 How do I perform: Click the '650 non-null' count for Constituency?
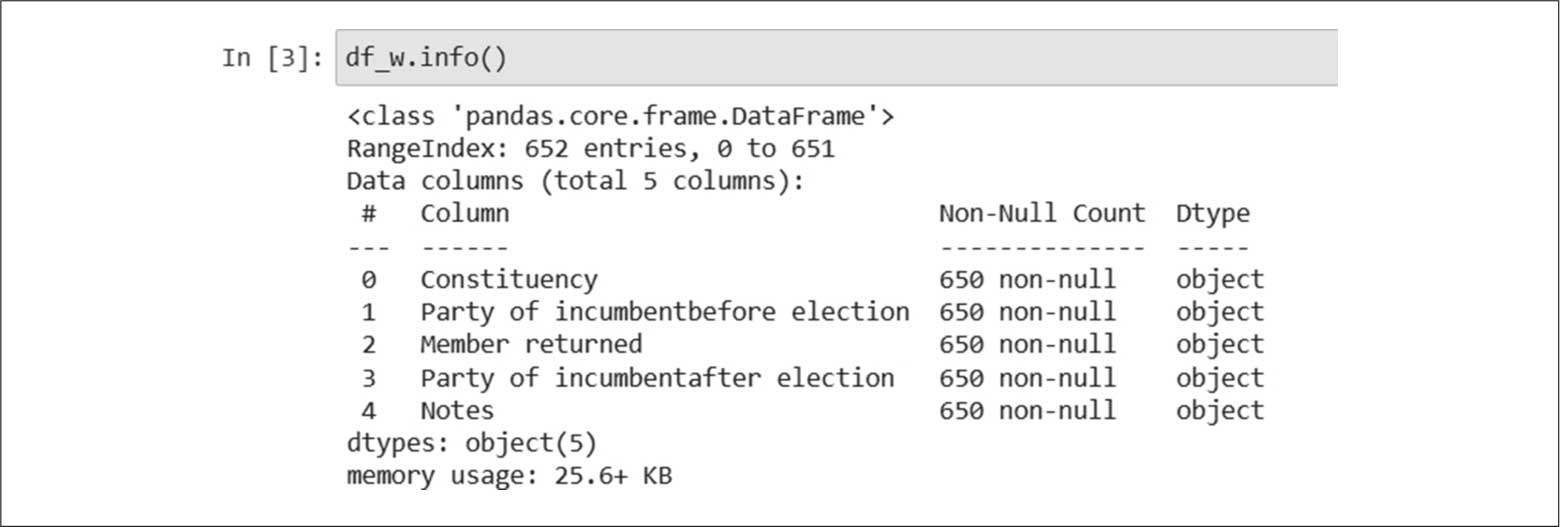pos(1027,279)
